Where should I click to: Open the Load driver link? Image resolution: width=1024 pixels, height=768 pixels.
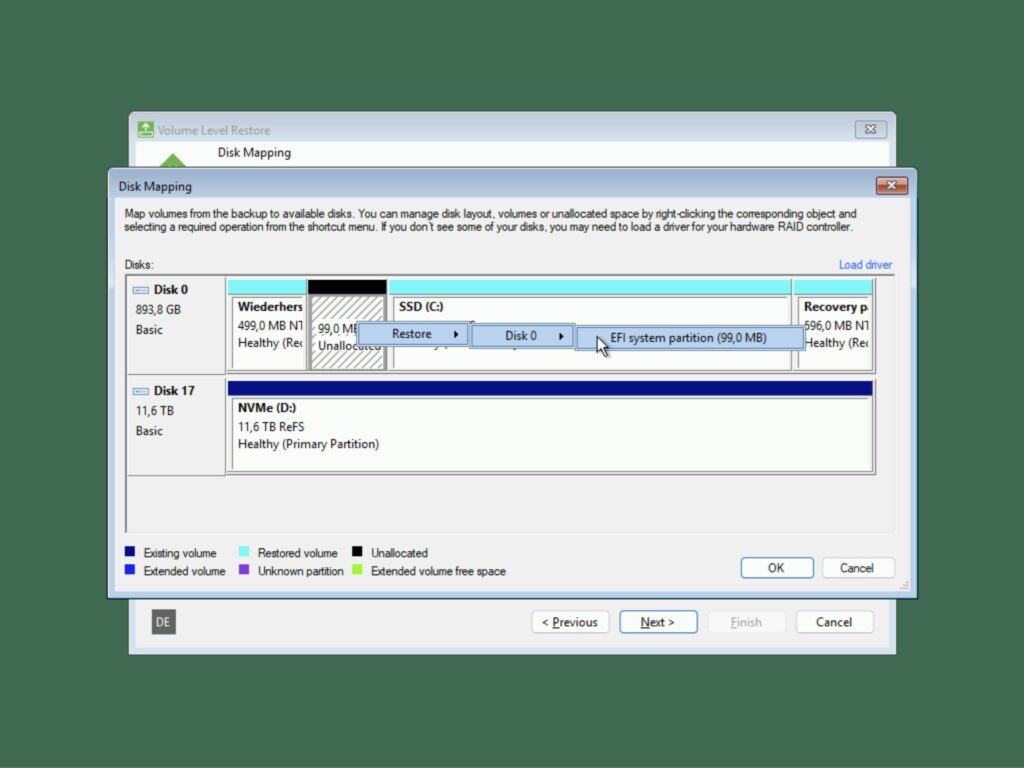864,264
